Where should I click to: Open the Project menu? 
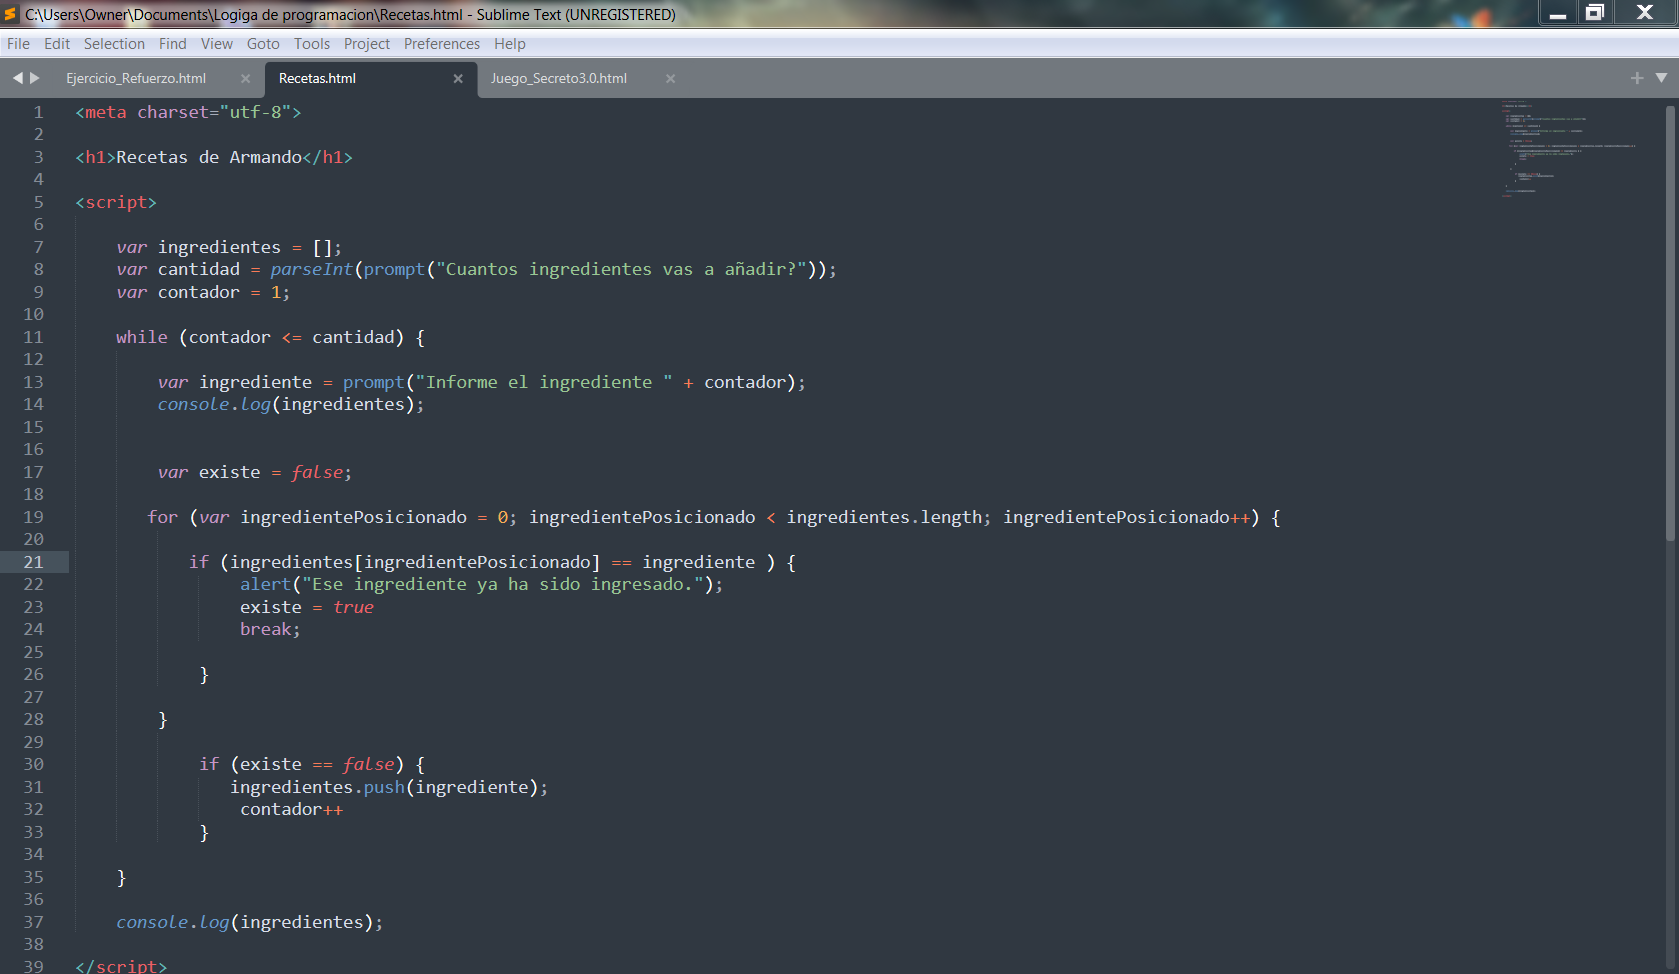pyautogui.click(x=367, y=44)
